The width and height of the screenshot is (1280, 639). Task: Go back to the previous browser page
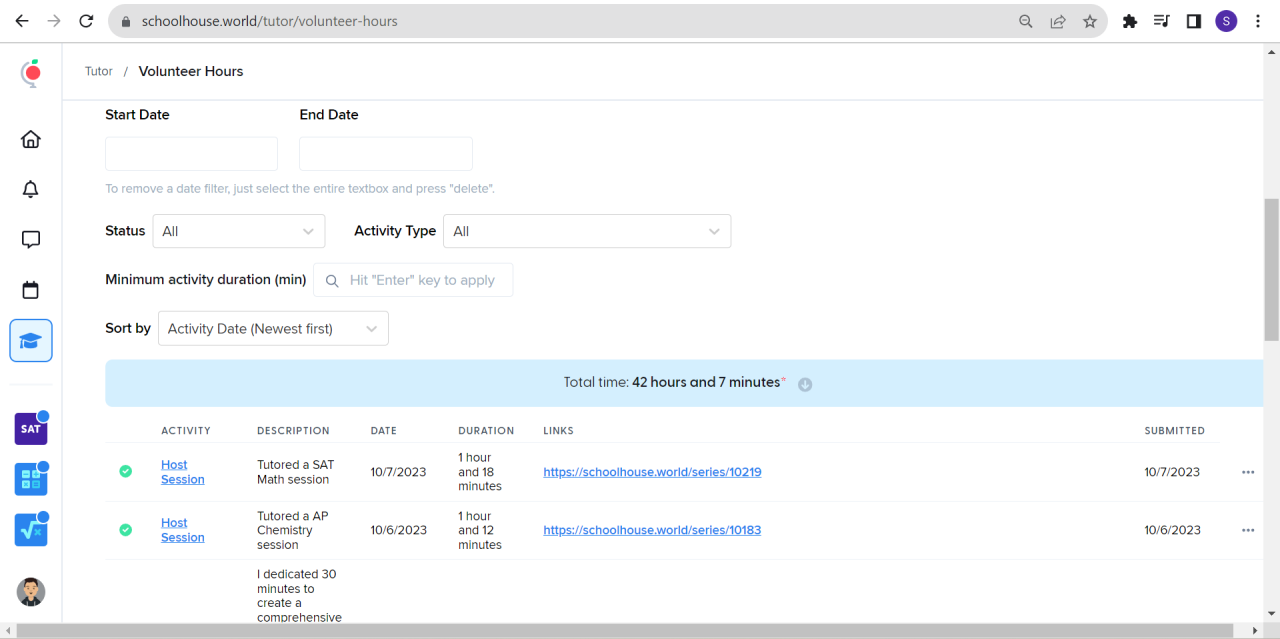[x=22, y=21]
